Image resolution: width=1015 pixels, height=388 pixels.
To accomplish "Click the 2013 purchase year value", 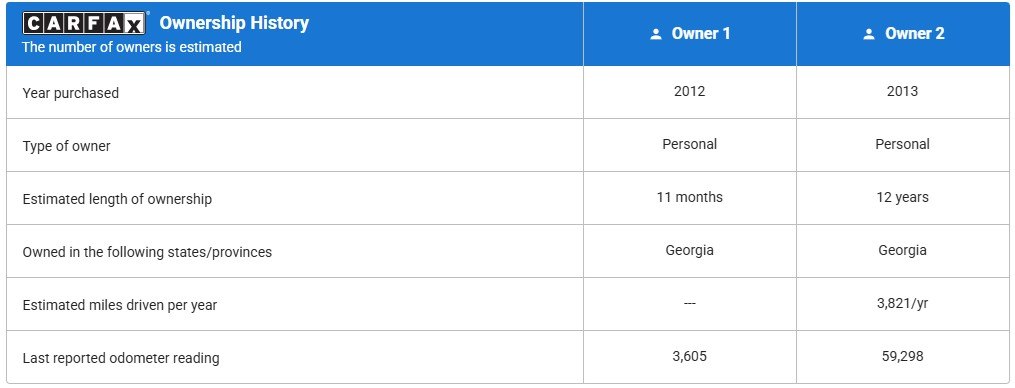I will pyautogui.click(x=902, y=91).
